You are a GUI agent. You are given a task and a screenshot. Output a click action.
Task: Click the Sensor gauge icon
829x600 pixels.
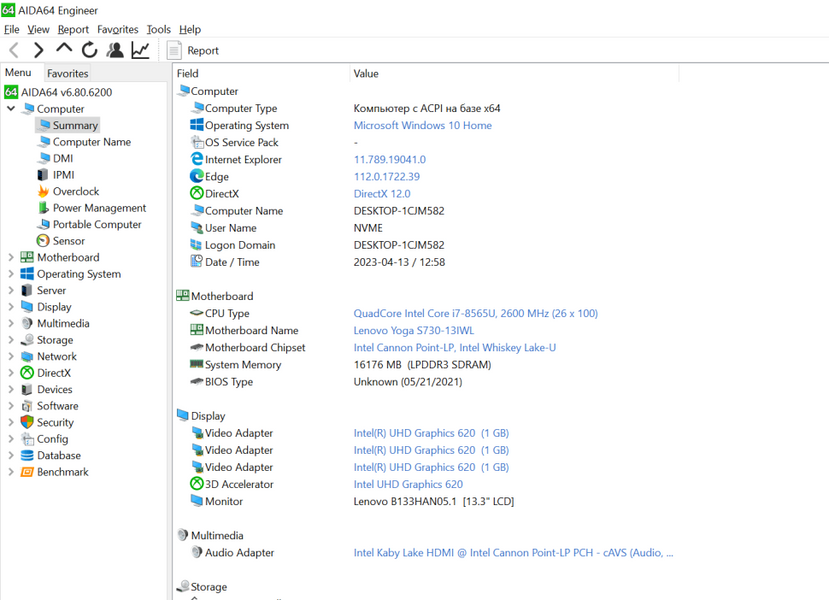pos(43,241)
